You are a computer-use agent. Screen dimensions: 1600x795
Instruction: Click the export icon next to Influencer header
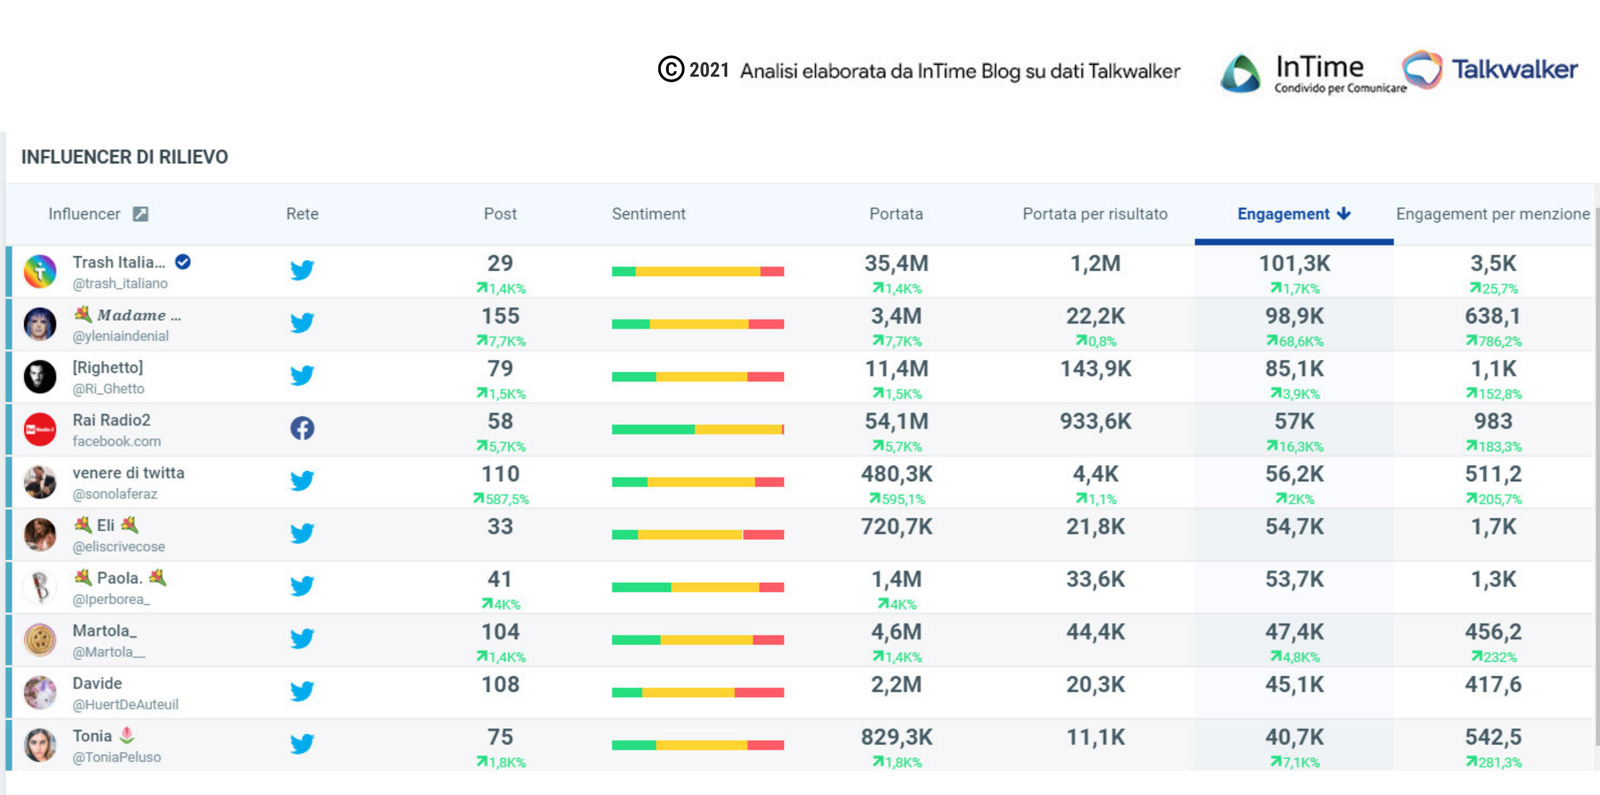(141, 214)
